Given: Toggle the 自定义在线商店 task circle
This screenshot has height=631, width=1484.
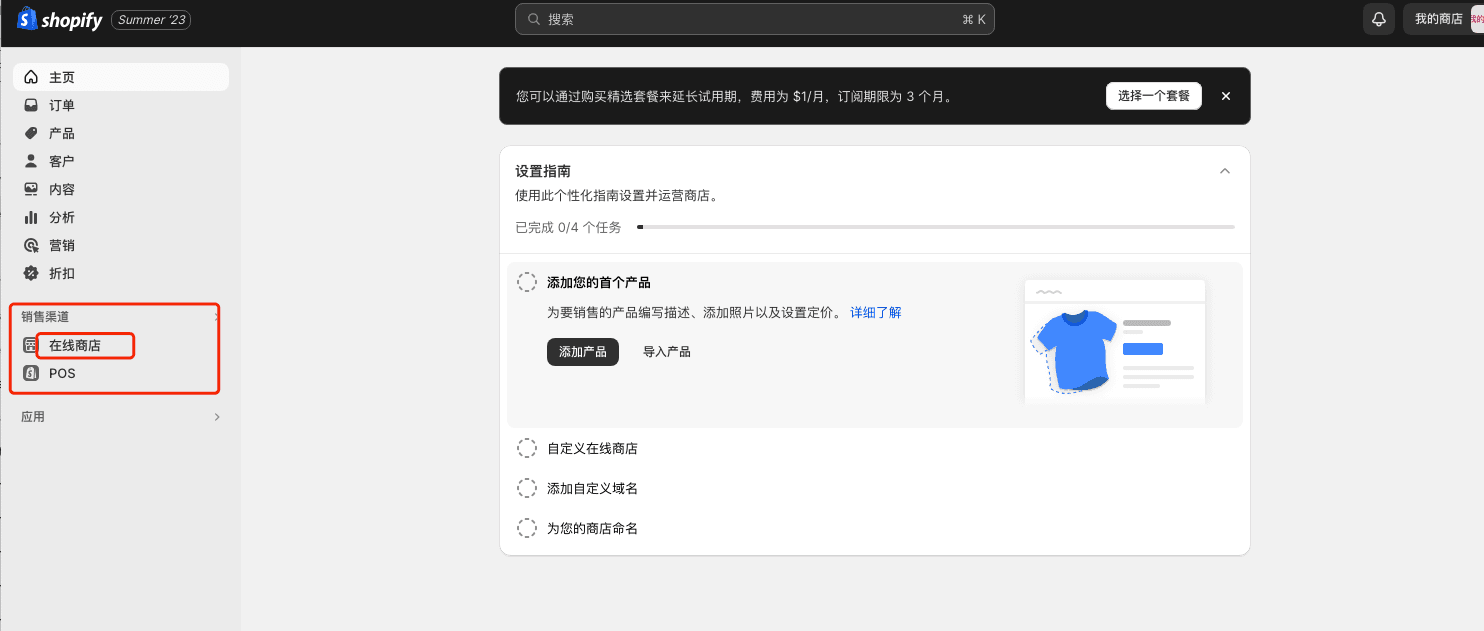Looking at the screenshot, I should pyautogui.click(x=526, y=448).
